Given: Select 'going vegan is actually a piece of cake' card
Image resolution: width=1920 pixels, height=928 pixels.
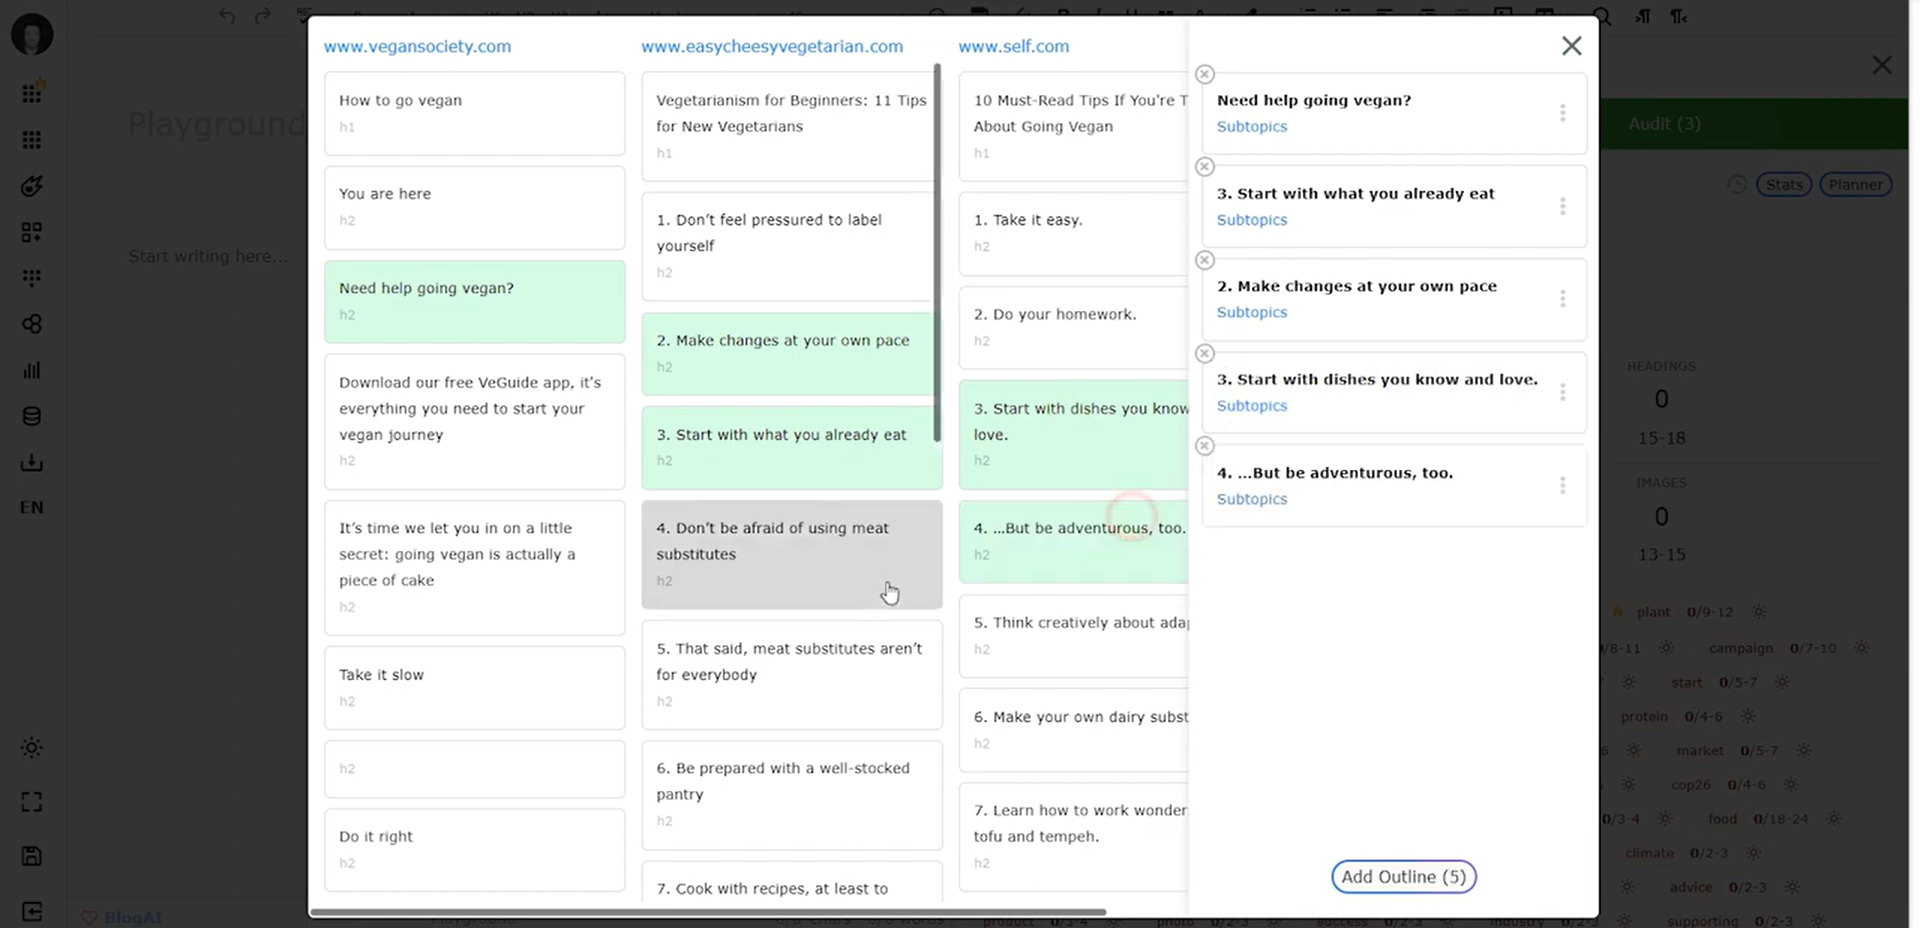Looking at the screenshot, I should [x=474, y=567].
